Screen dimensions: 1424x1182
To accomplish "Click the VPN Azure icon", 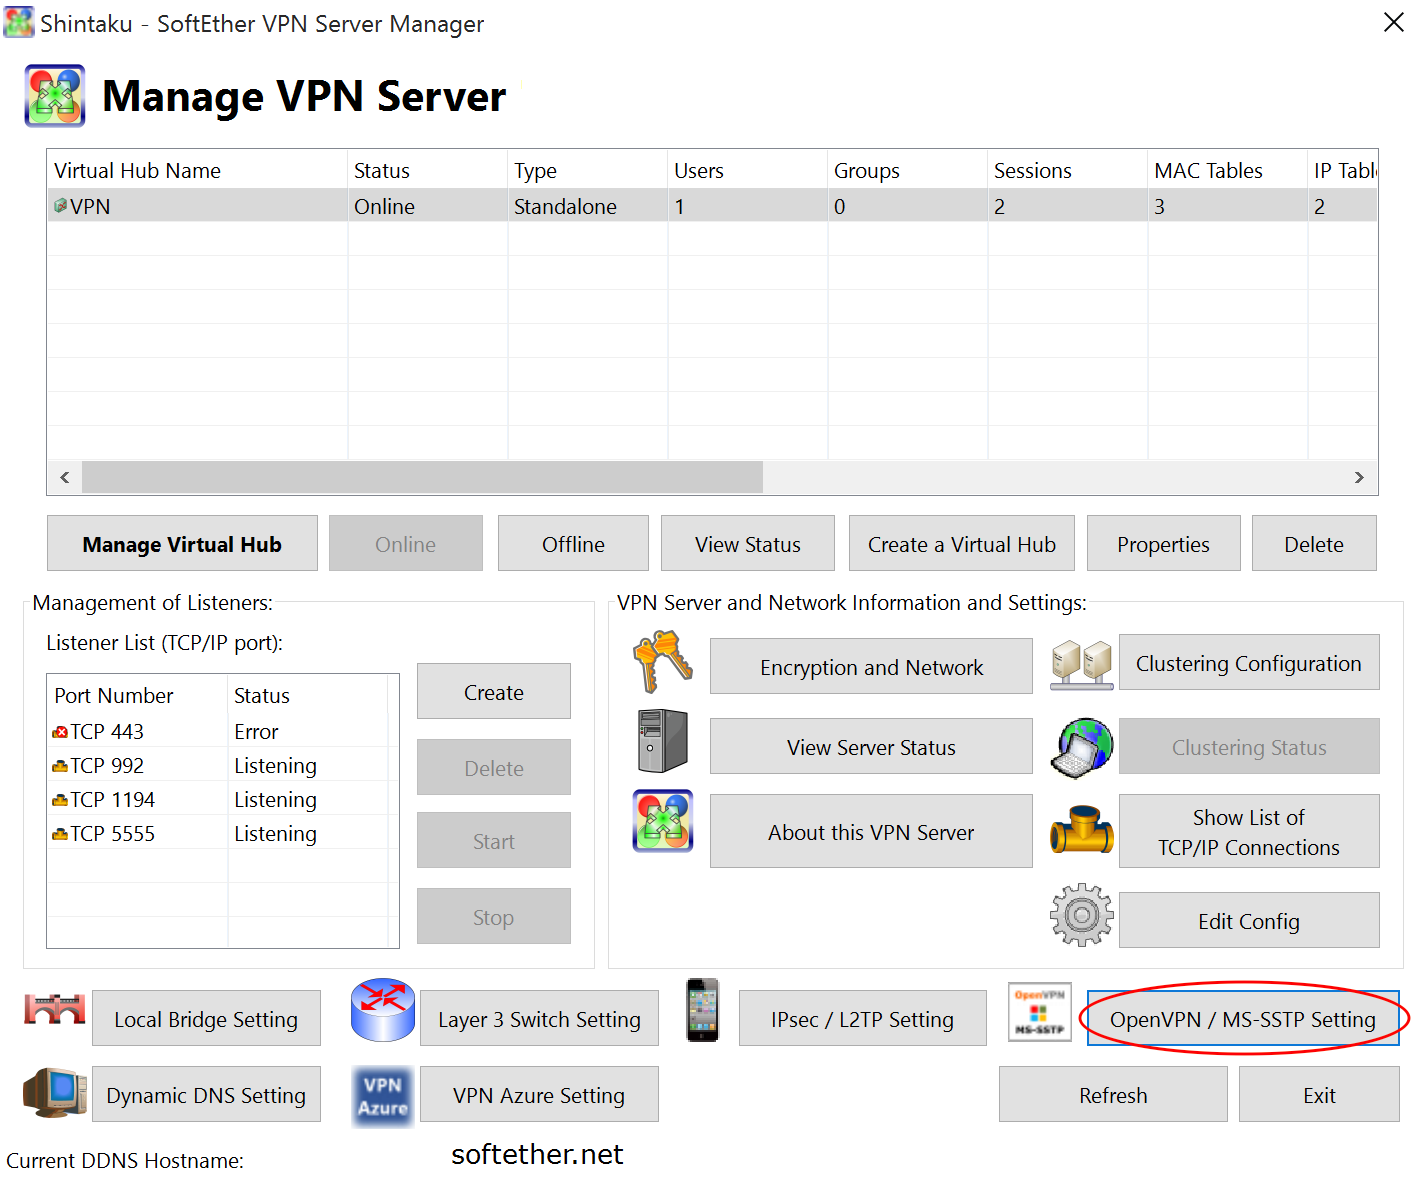I will (383, 1097).
